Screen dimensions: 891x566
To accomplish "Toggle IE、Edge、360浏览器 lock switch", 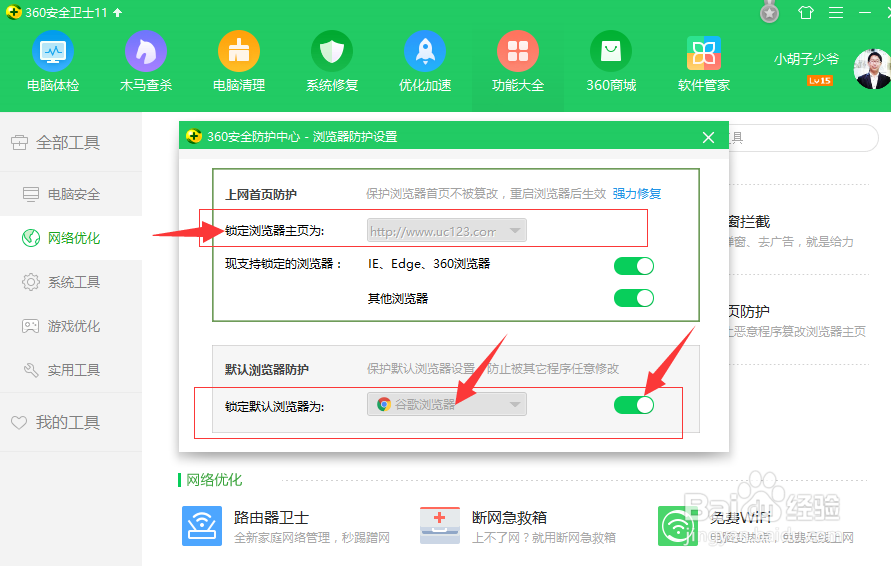I will (x=634, y=266).
